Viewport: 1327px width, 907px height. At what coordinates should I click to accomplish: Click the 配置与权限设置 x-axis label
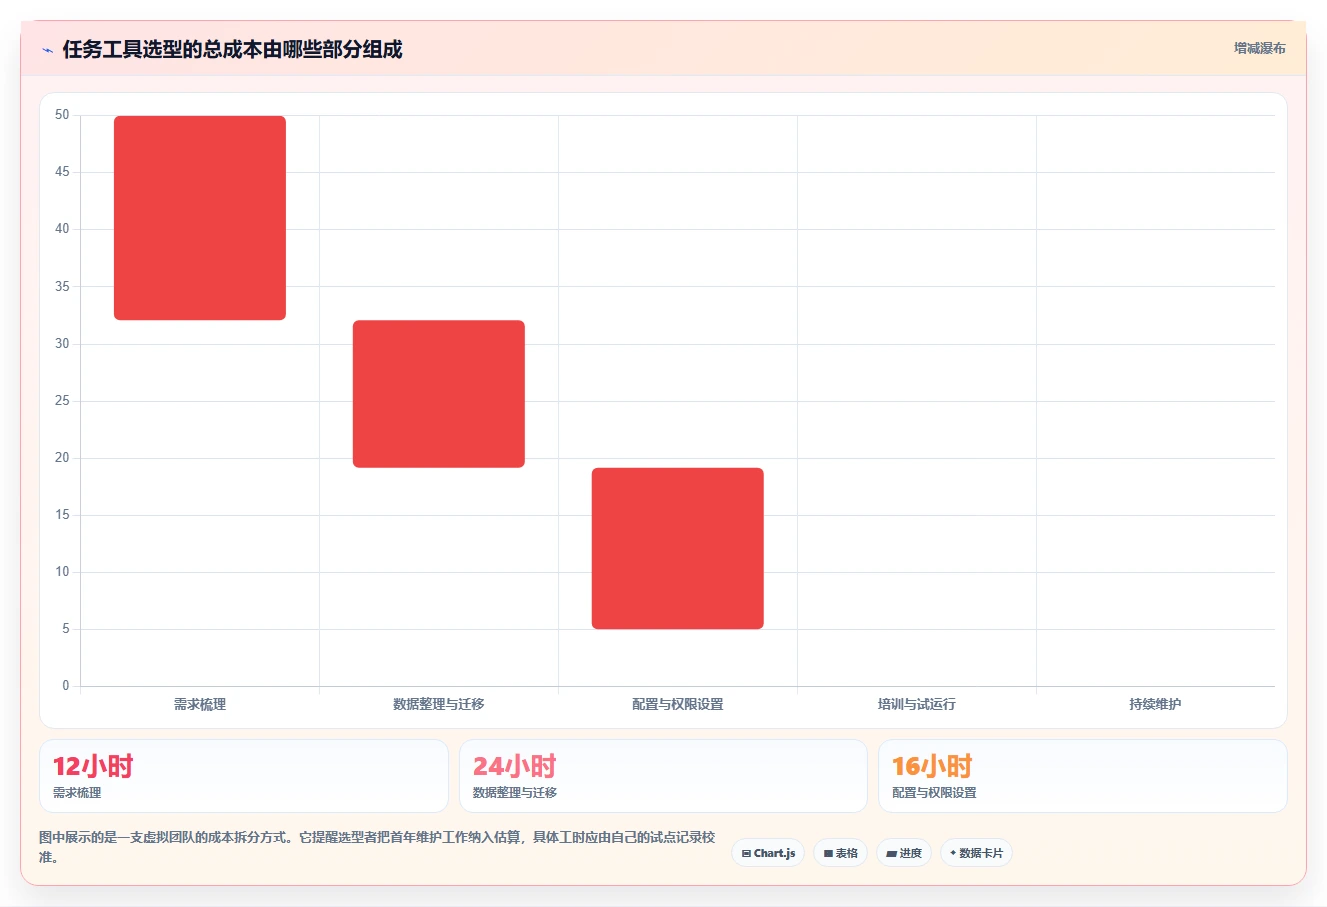pos(678,704)
